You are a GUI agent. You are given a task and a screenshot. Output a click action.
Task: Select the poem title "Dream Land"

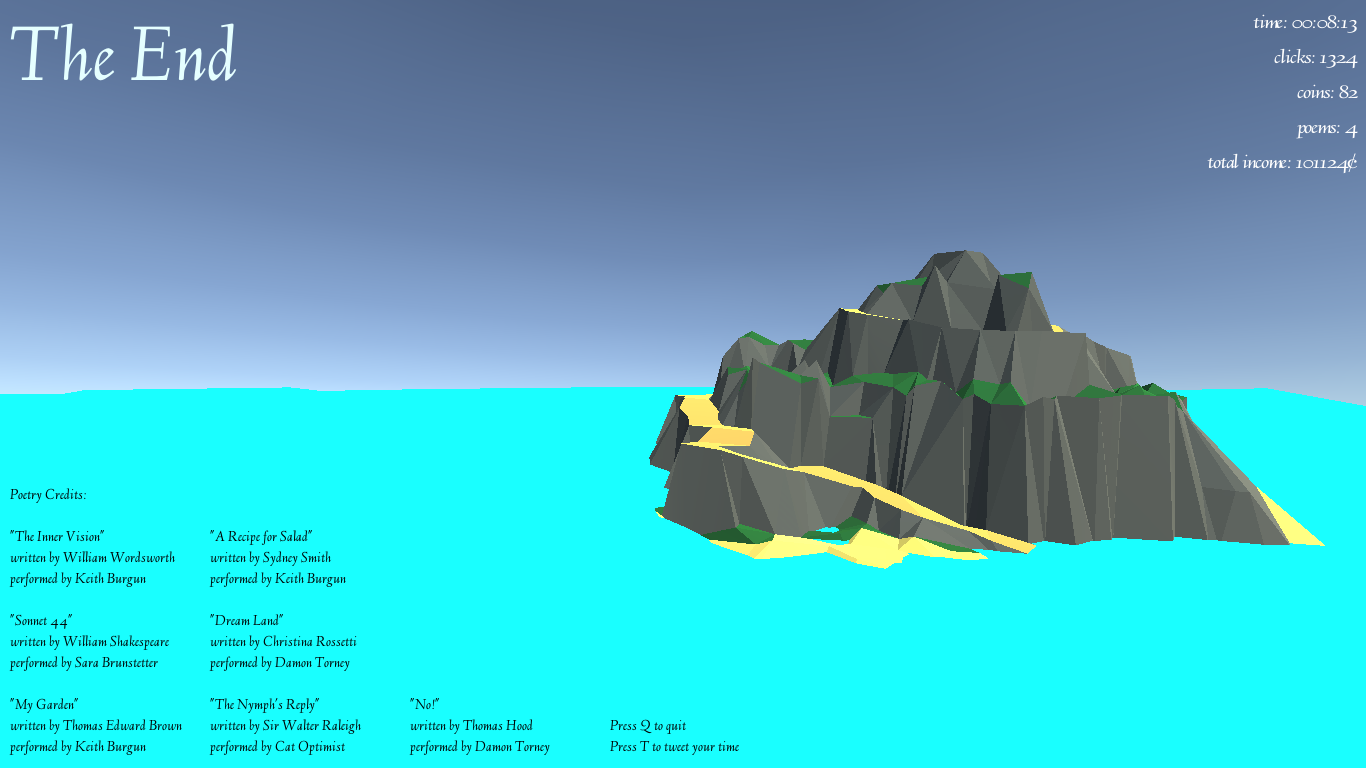(247, 621)
